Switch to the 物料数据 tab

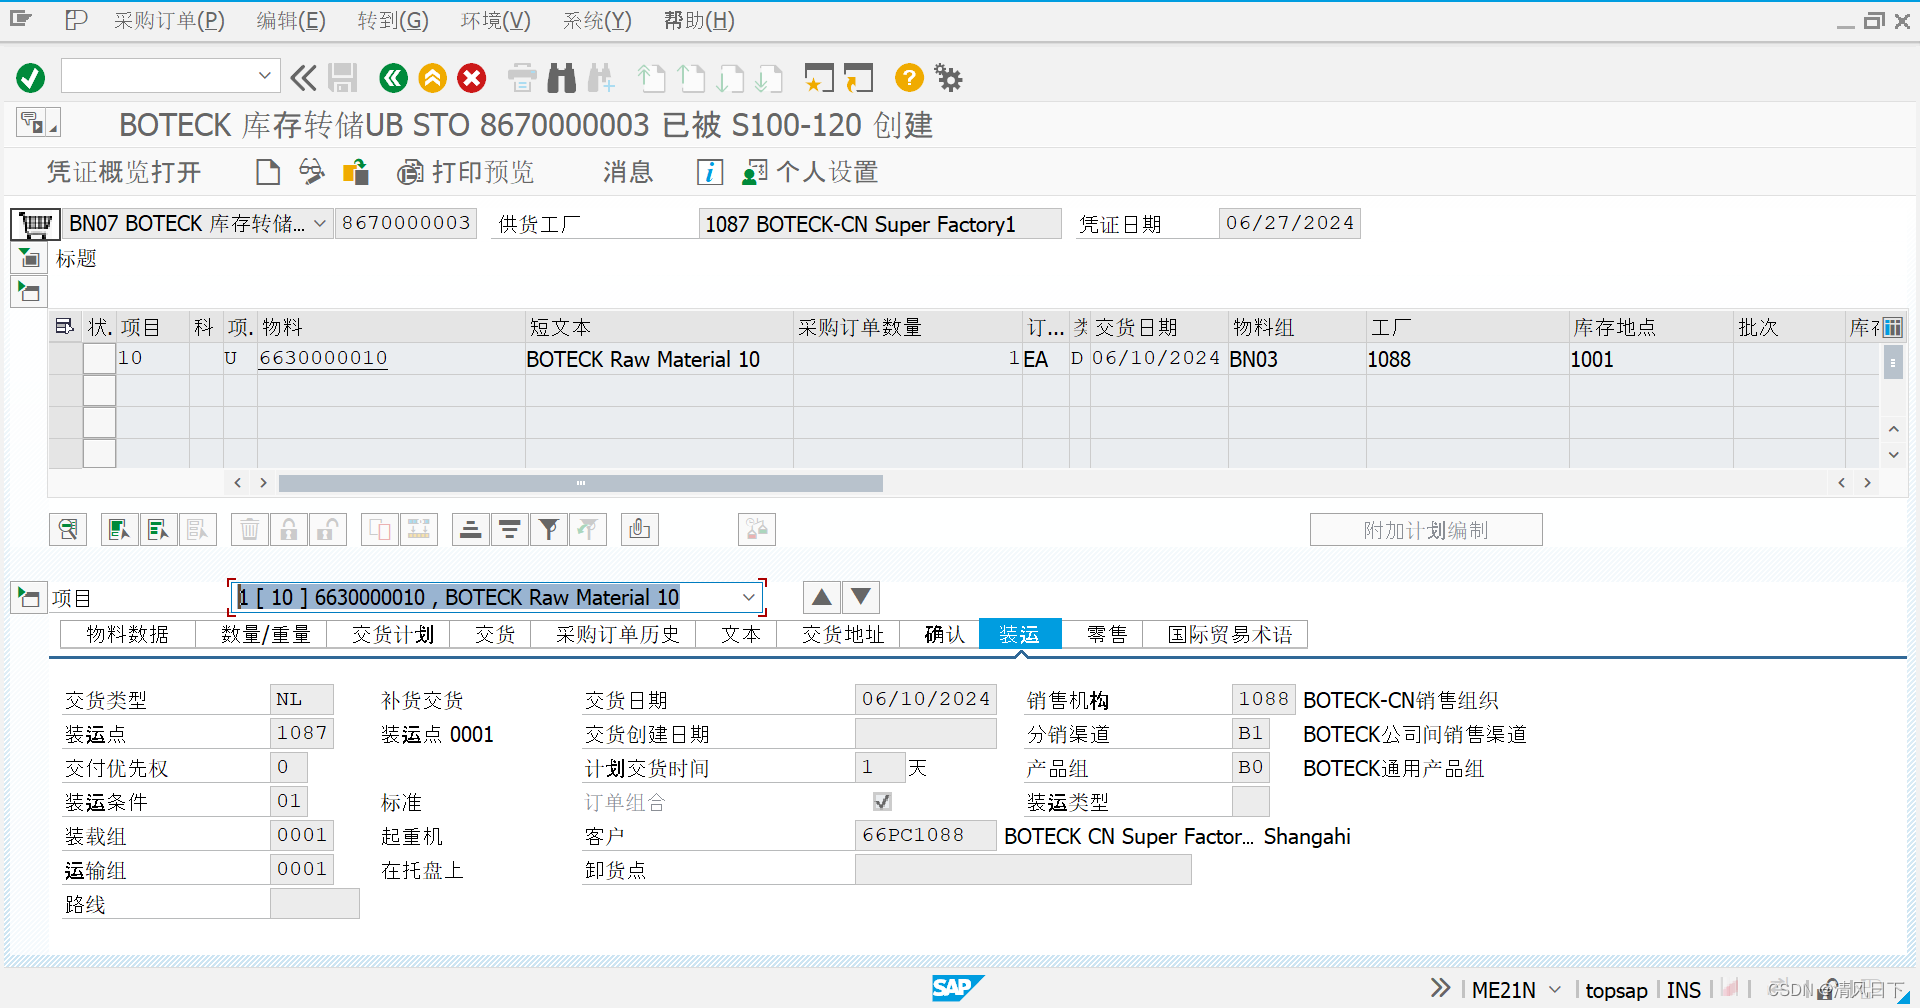[127, 634]
